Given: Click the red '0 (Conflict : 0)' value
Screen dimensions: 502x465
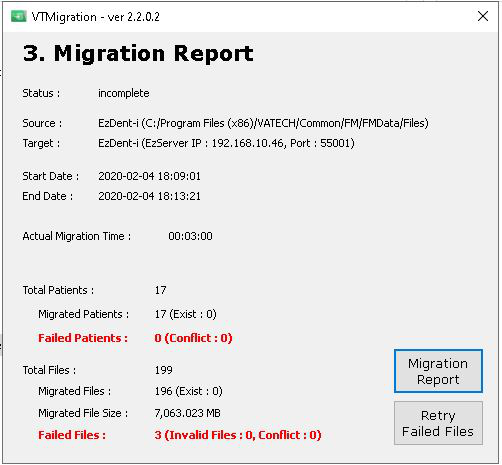Looking at the screenshot, I should (193, 338).
